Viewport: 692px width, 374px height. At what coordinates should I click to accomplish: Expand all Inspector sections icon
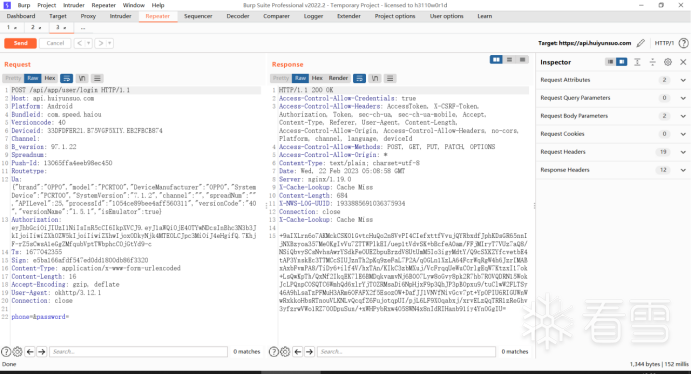tap(637, 62)
